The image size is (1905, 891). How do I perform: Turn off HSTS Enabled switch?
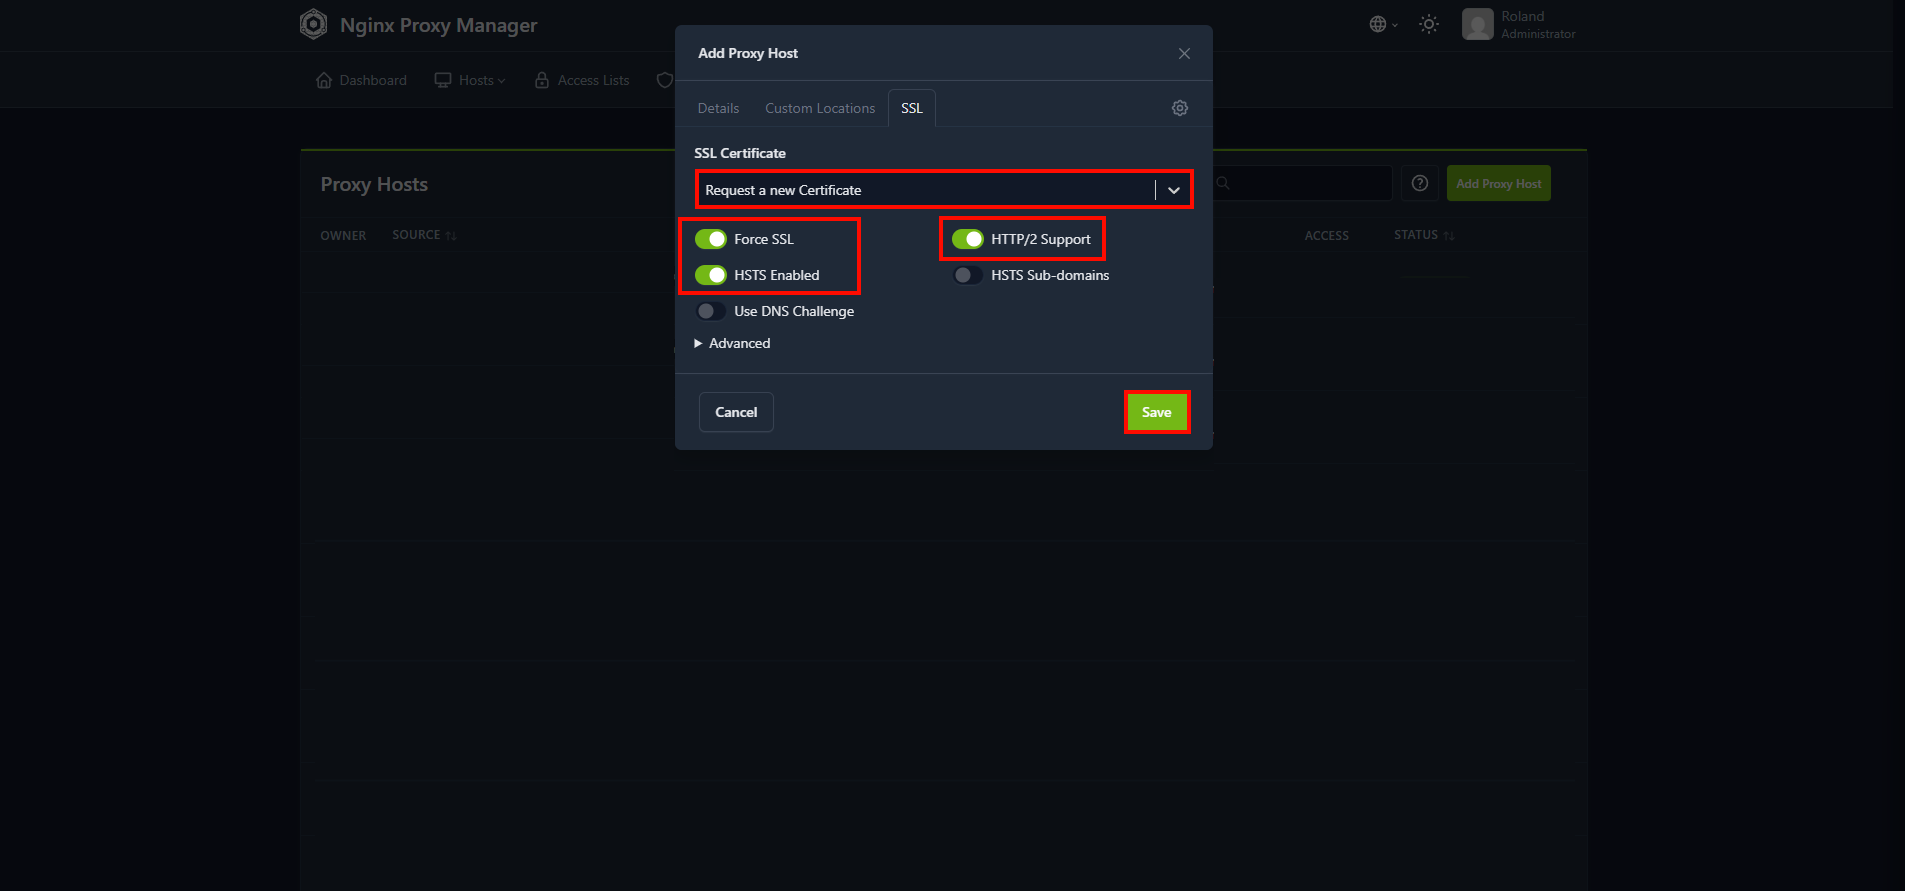click(711, 275)
